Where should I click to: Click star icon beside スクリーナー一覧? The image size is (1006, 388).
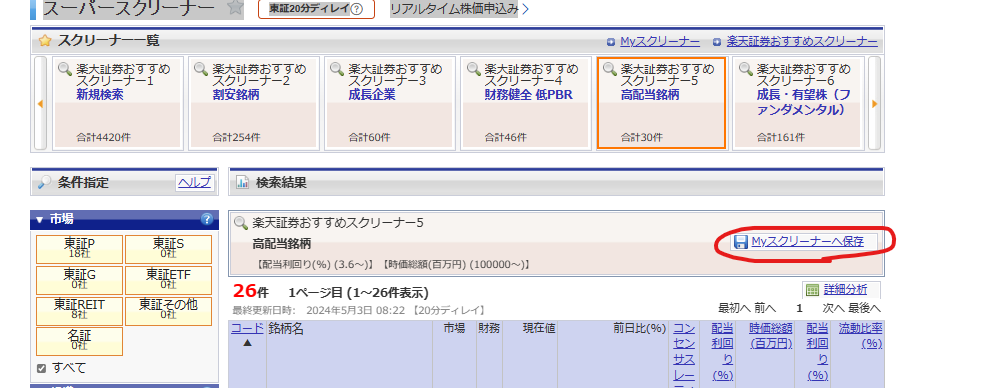tap(45, 41)
